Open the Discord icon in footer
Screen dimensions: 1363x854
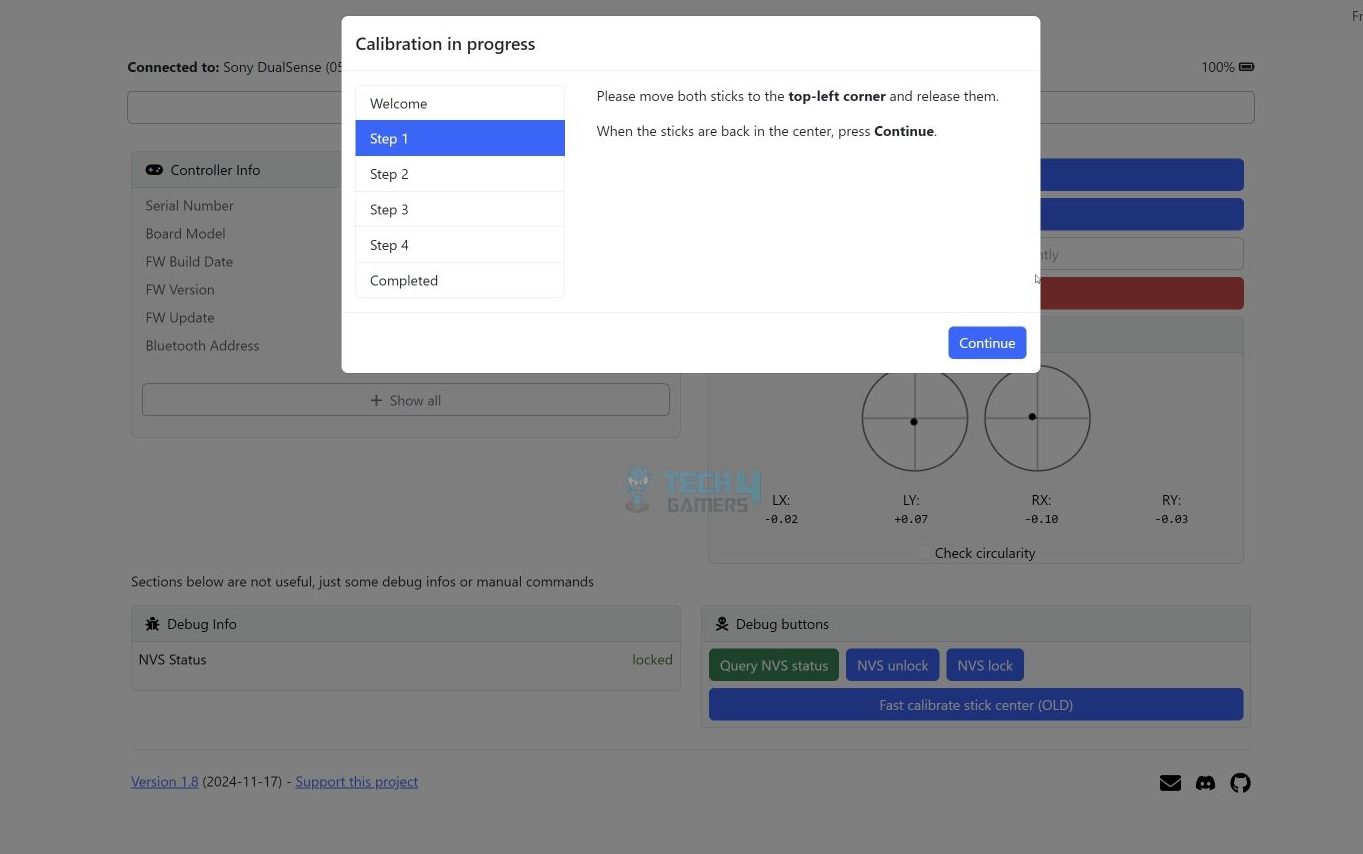click(x=1205, y=783)
